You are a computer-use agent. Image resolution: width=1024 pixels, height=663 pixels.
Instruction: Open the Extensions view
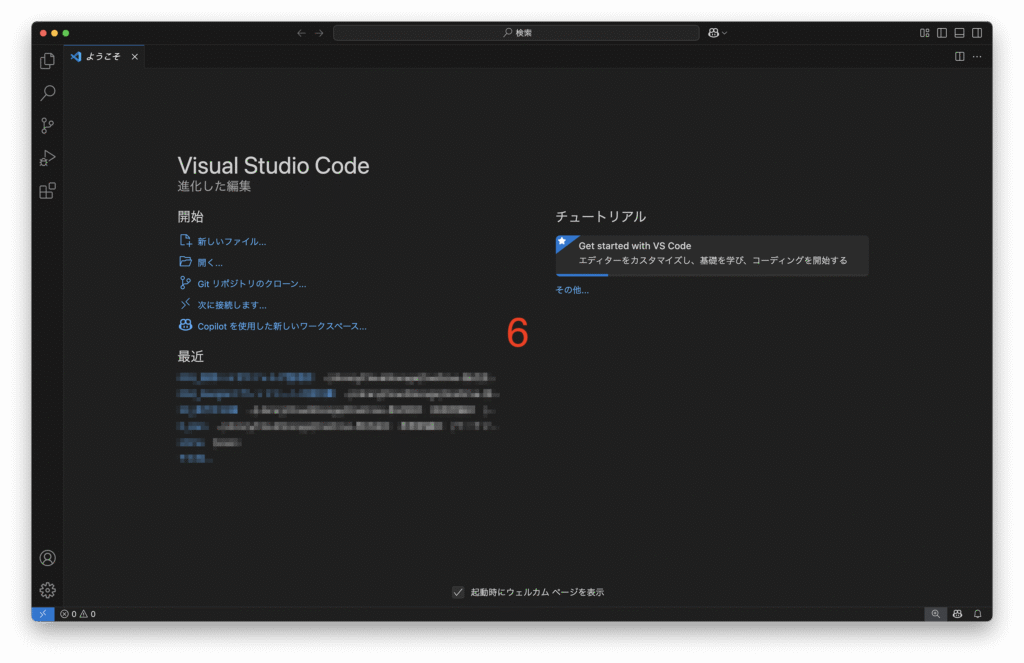point(47,191)
